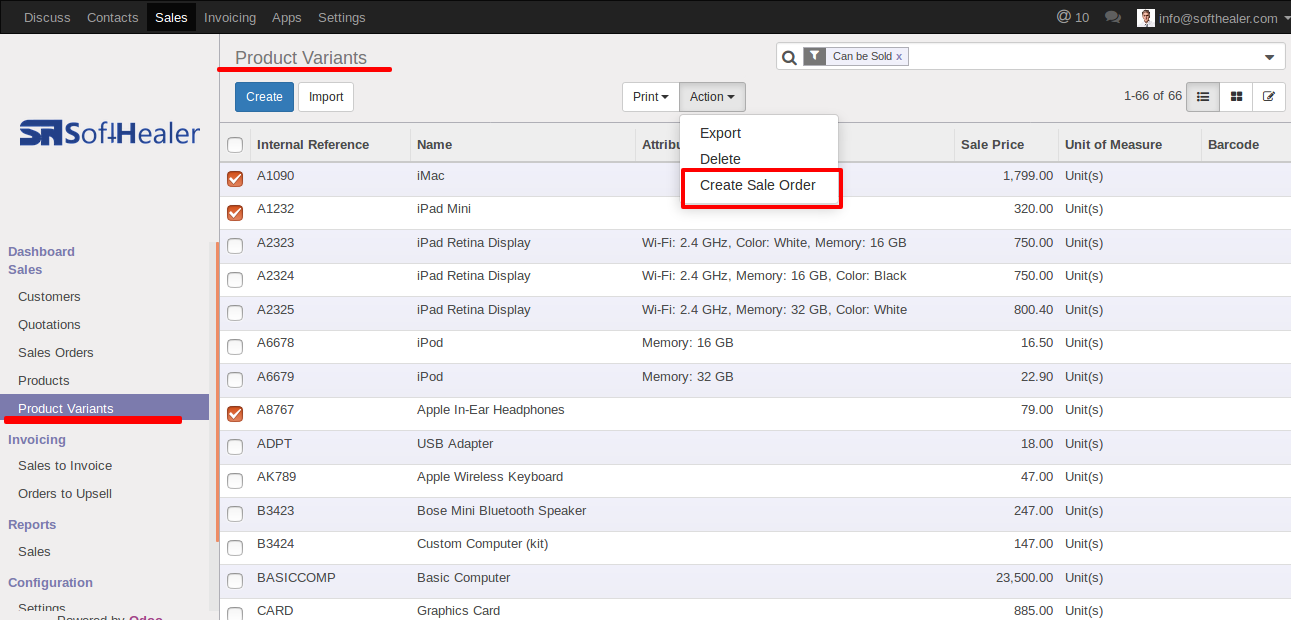Toggle the select-all checkbox in table header
The width and height of the screenshot is (1291, 620).
(235, 145)
